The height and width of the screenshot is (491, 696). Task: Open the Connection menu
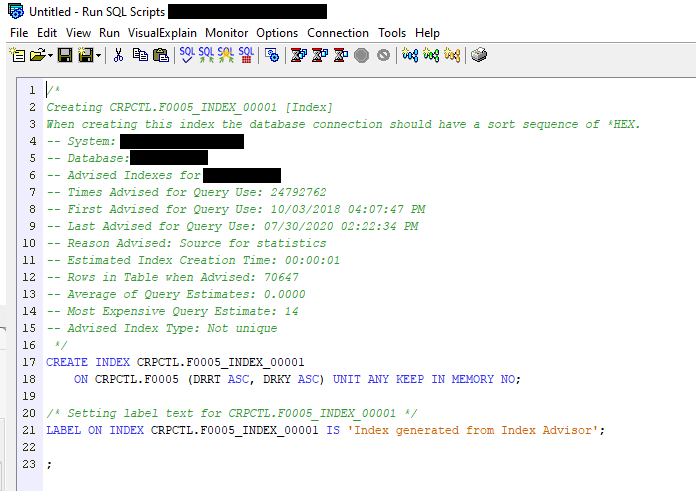(338, 33)
